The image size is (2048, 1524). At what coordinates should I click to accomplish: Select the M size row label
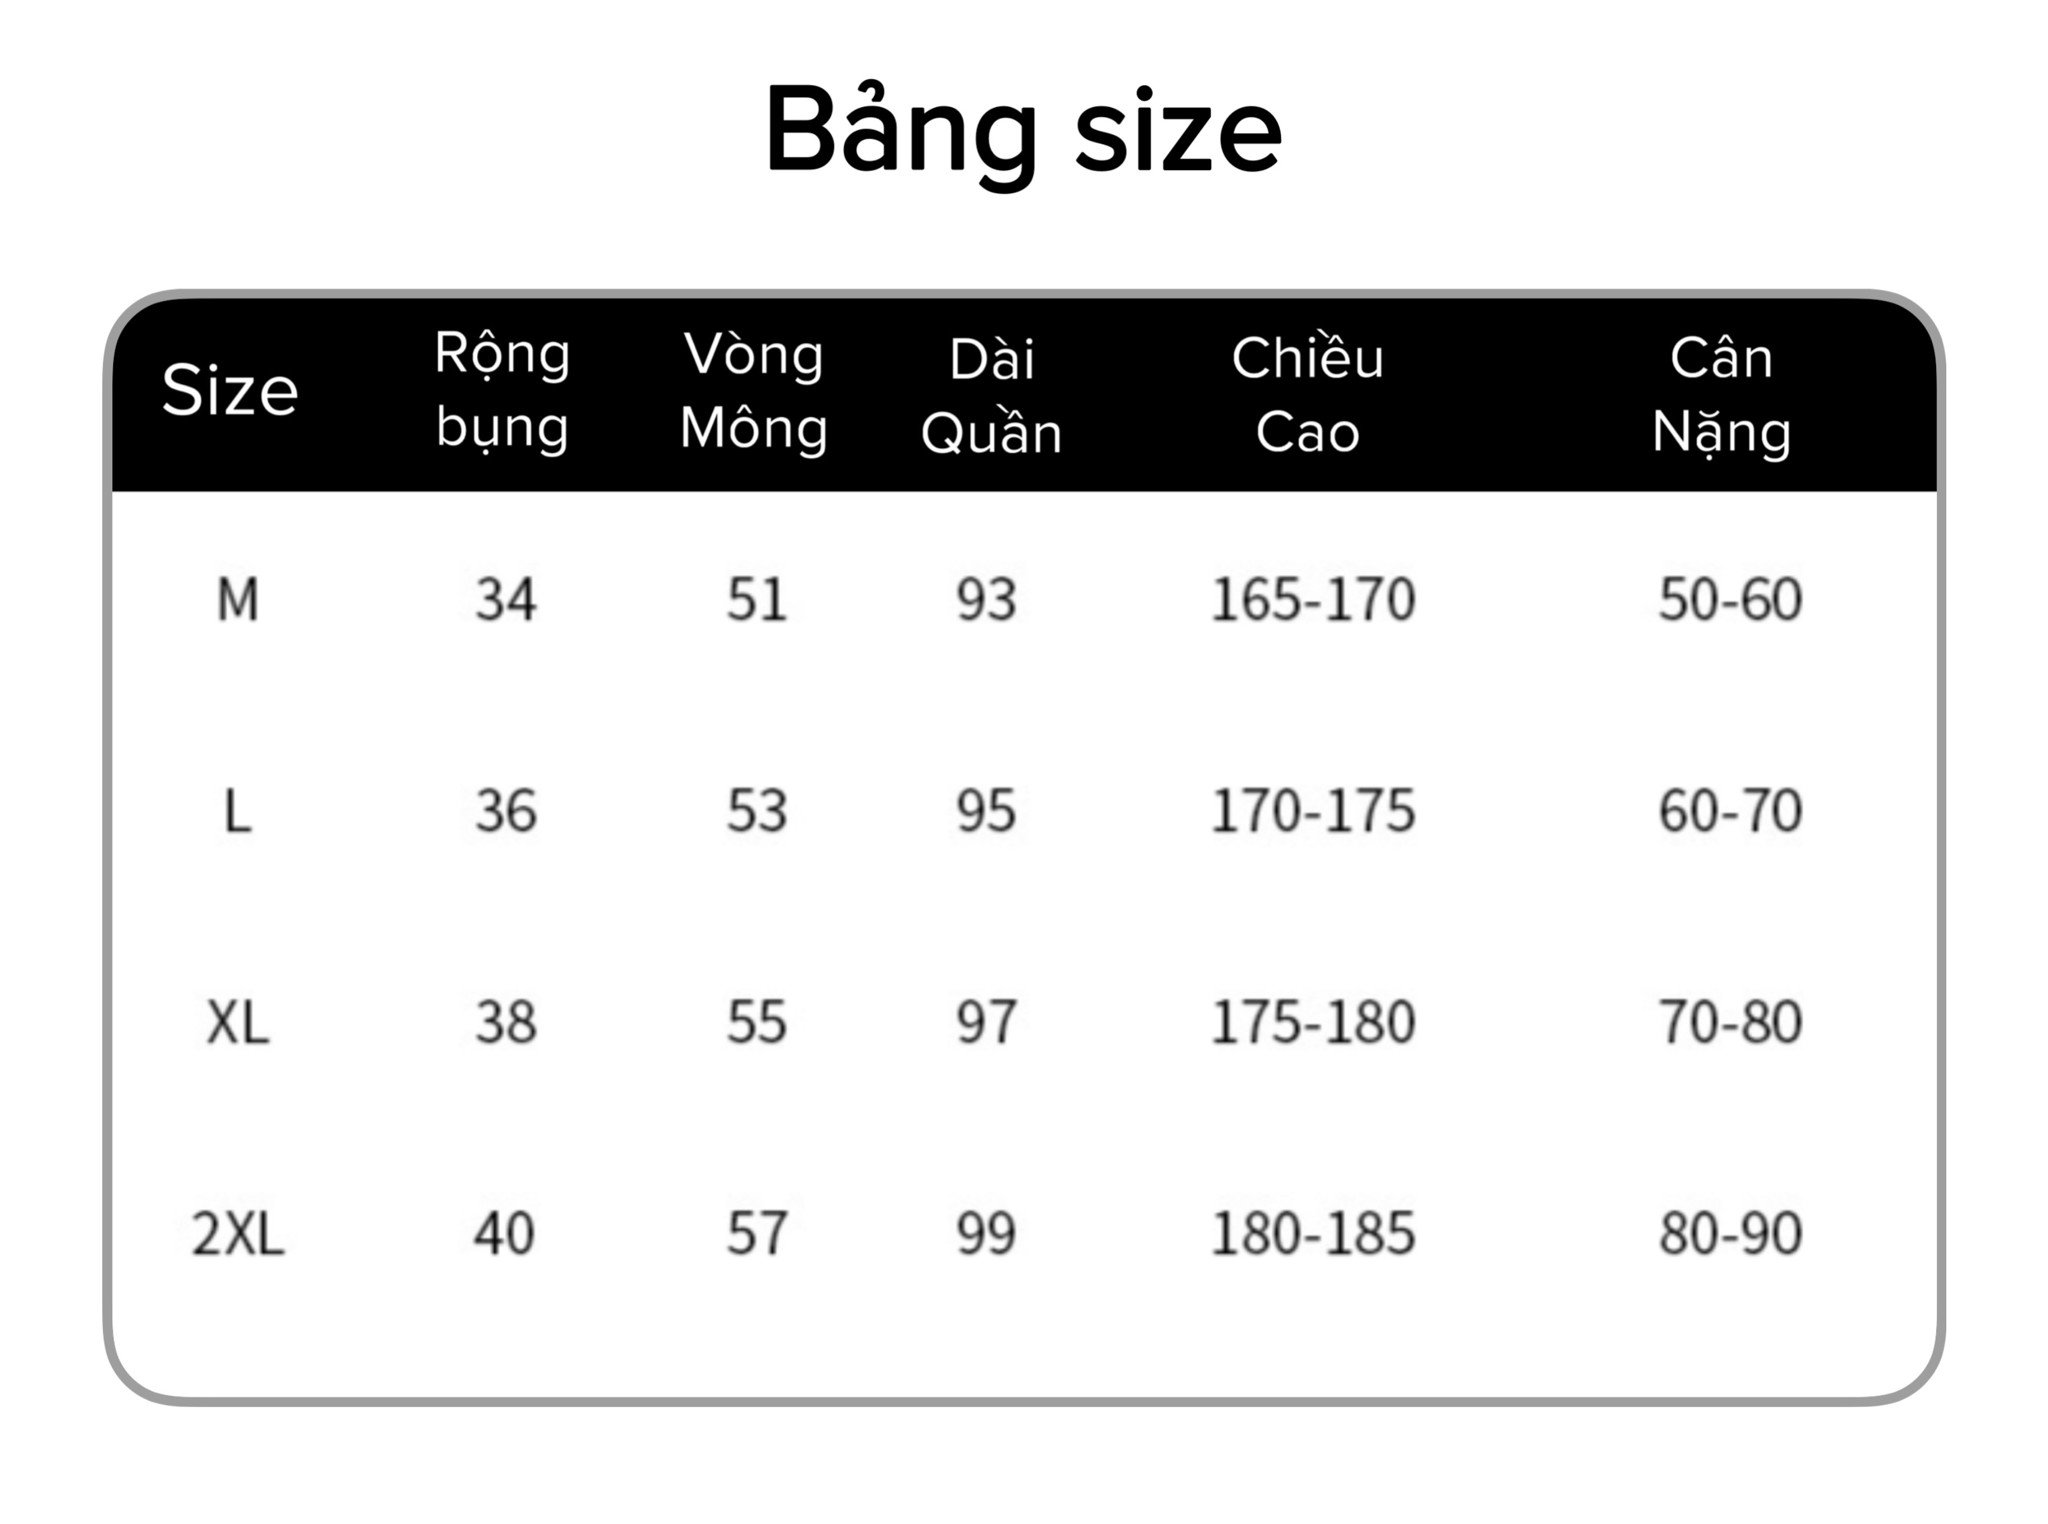238,601
